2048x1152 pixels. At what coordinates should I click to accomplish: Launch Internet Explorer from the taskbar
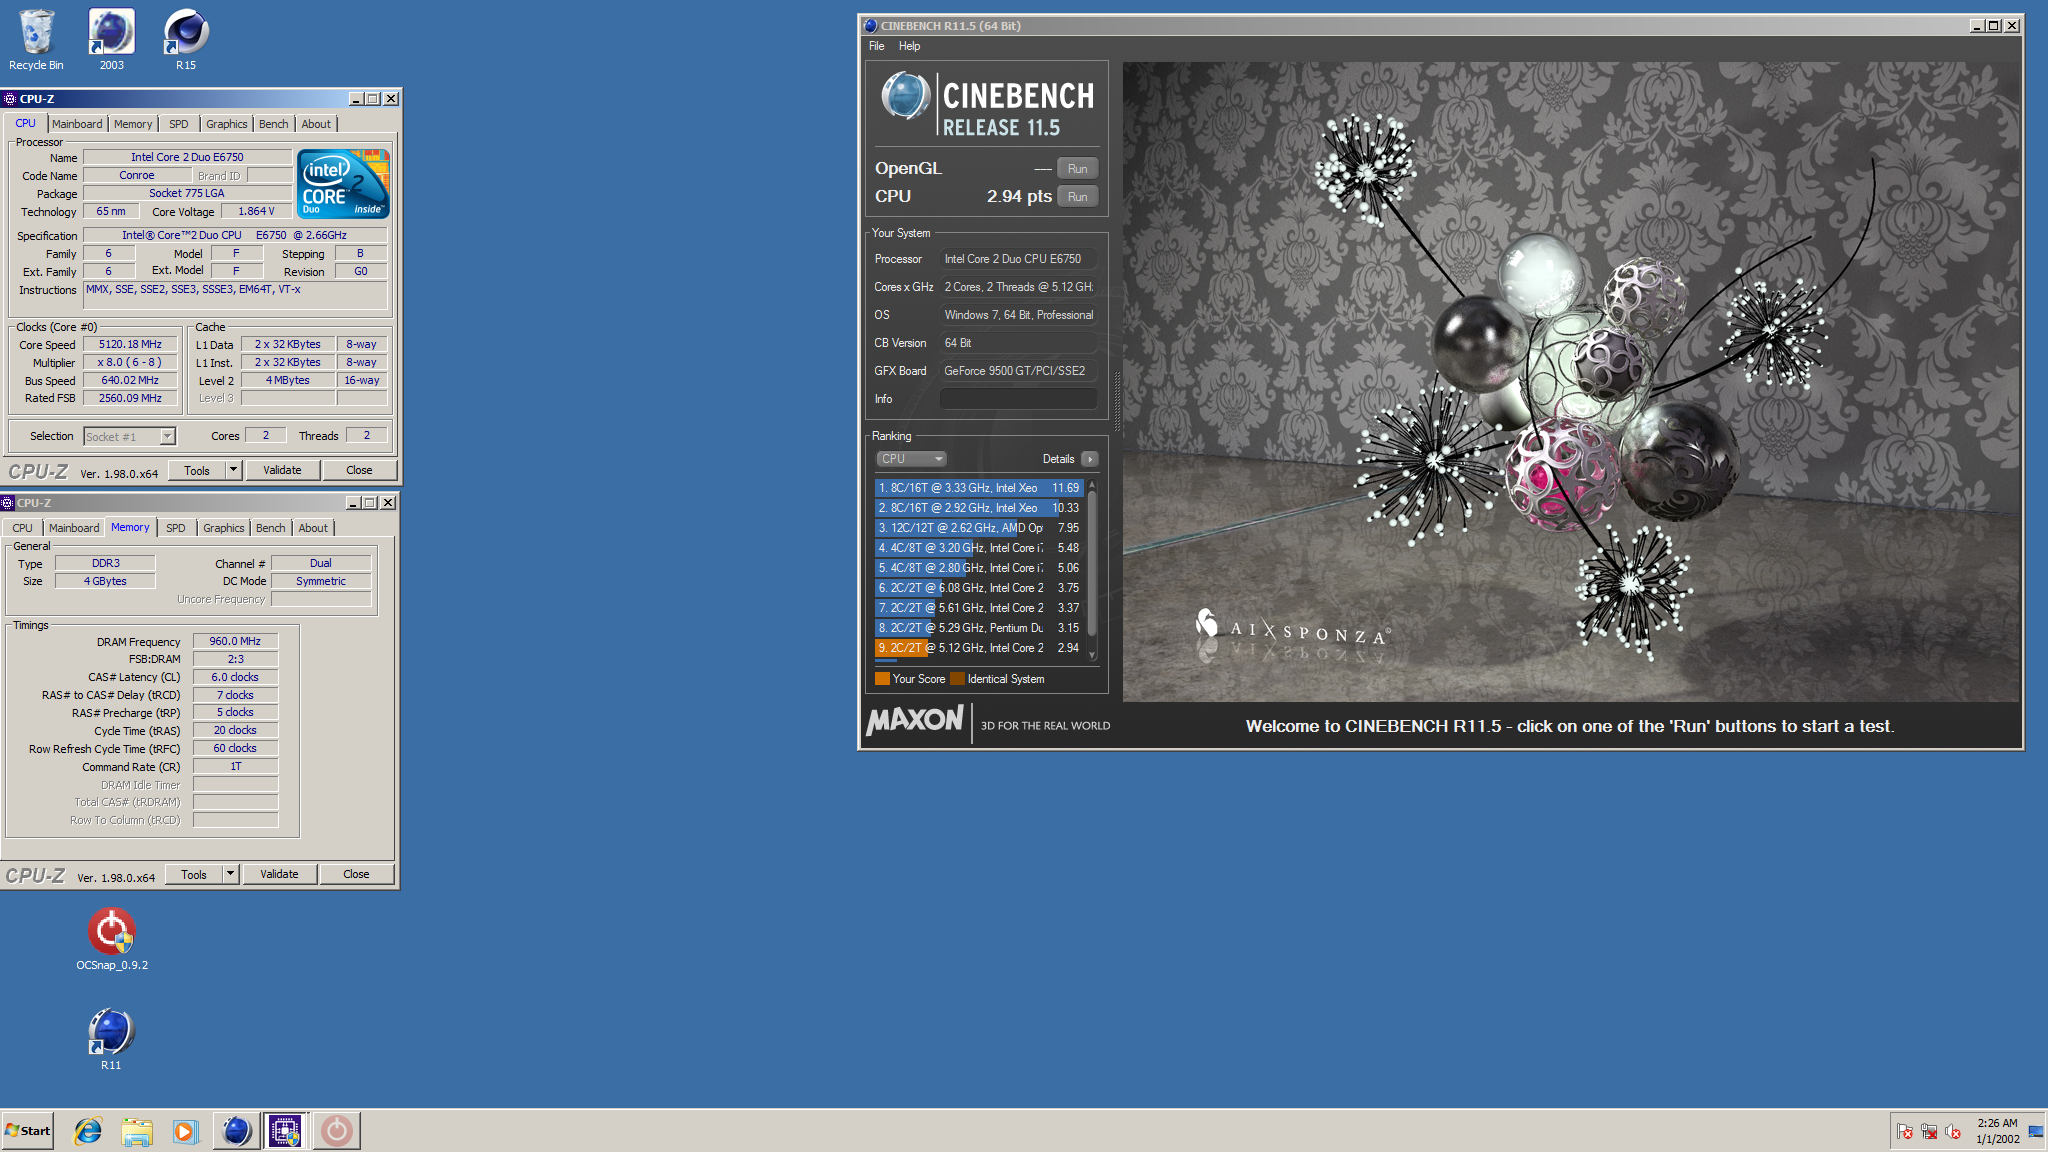(88, 1131)
